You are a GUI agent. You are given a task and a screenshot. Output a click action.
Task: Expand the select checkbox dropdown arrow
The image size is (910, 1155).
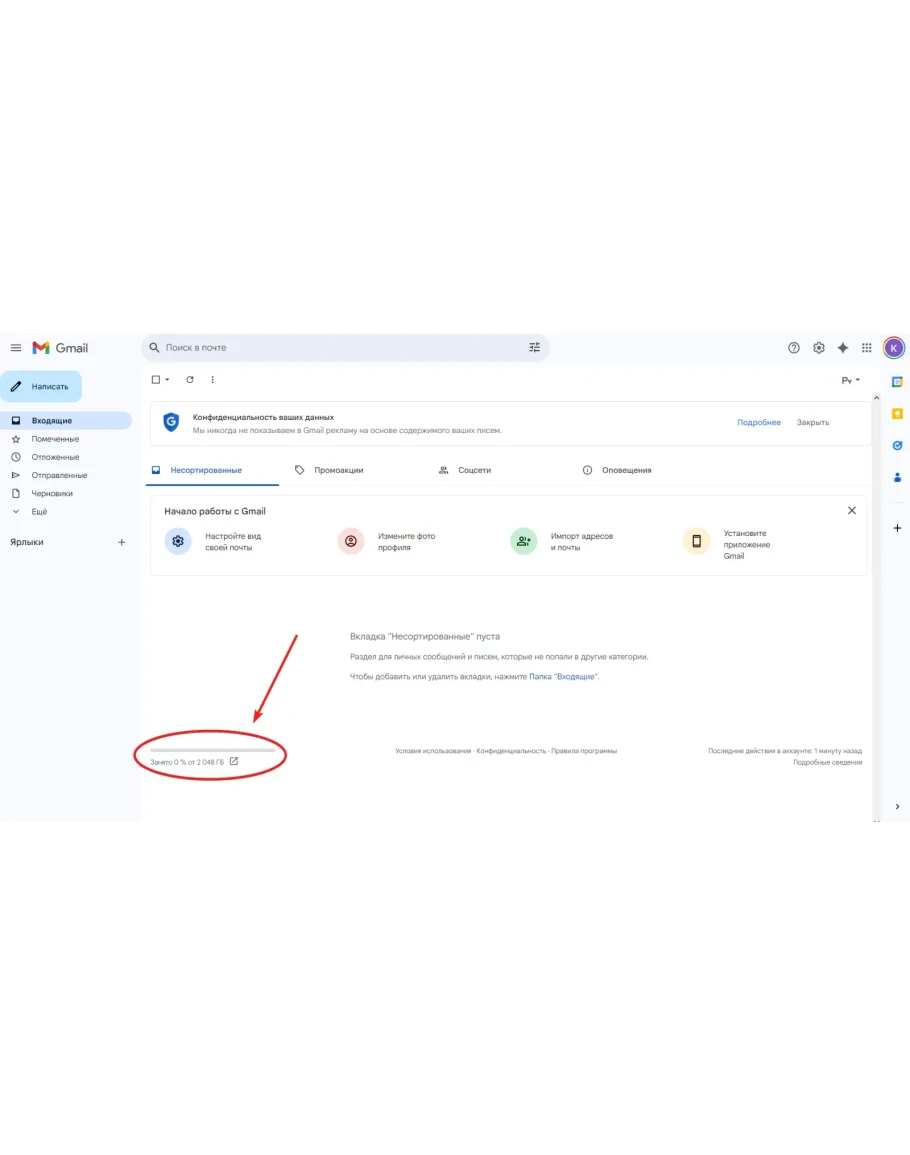click(167, 380)
